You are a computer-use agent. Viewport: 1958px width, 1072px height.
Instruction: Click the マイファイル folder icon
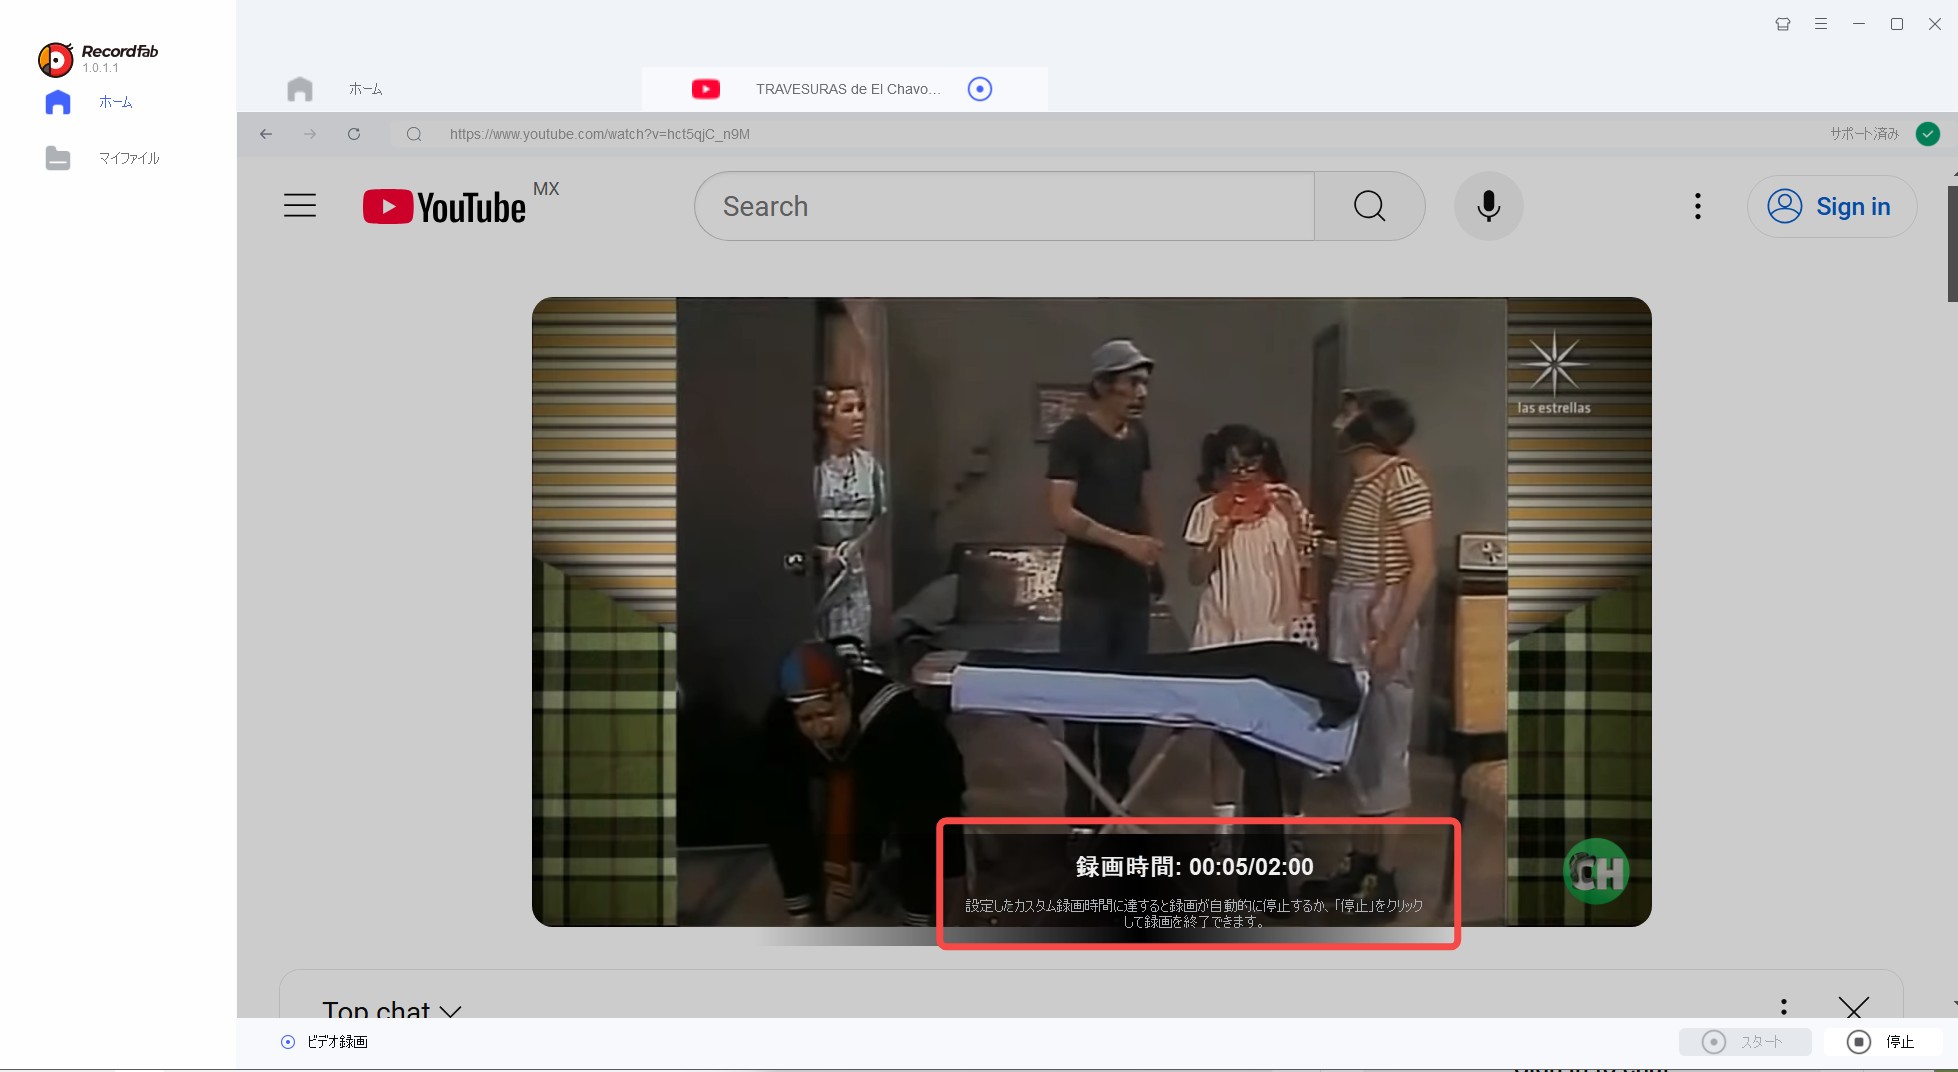click(x=58, y=158)
